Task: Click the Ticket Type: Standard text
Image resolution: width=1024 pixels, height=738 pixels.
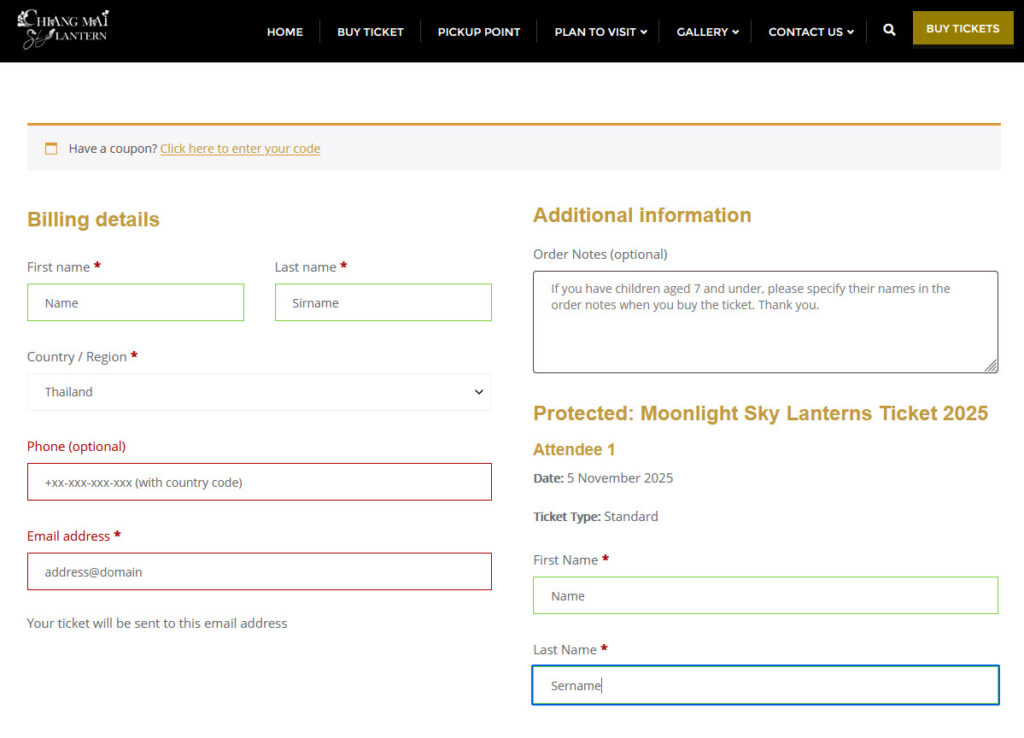Action: (596, 517)
